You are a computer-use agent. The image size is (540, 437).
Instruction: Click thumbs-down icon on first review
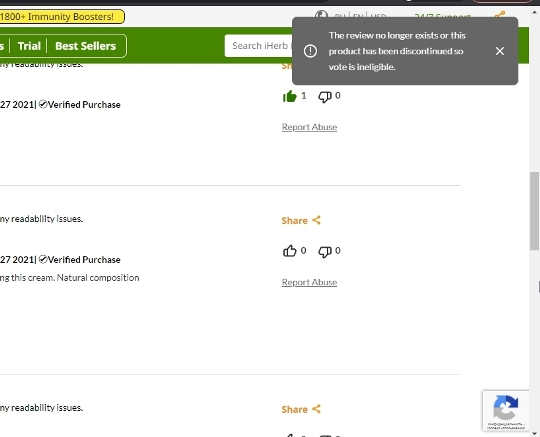325,96
